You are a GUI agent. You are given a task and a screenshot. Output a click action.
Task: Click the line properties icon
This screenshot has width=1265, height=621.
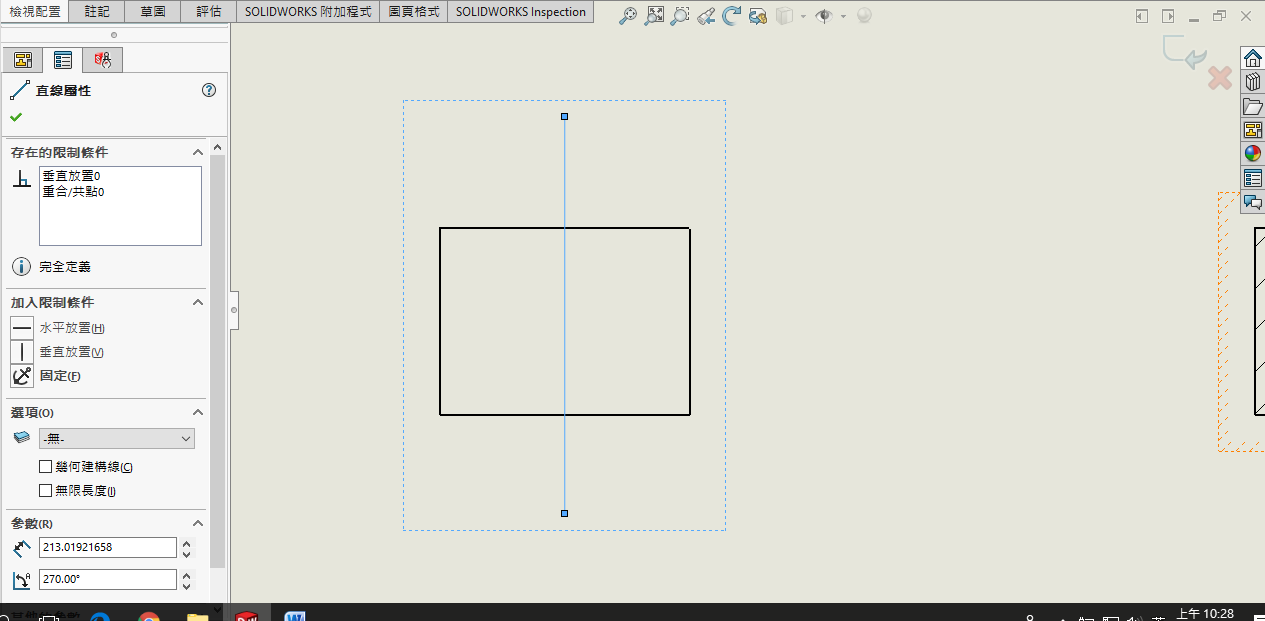click(x=20, y=90)
